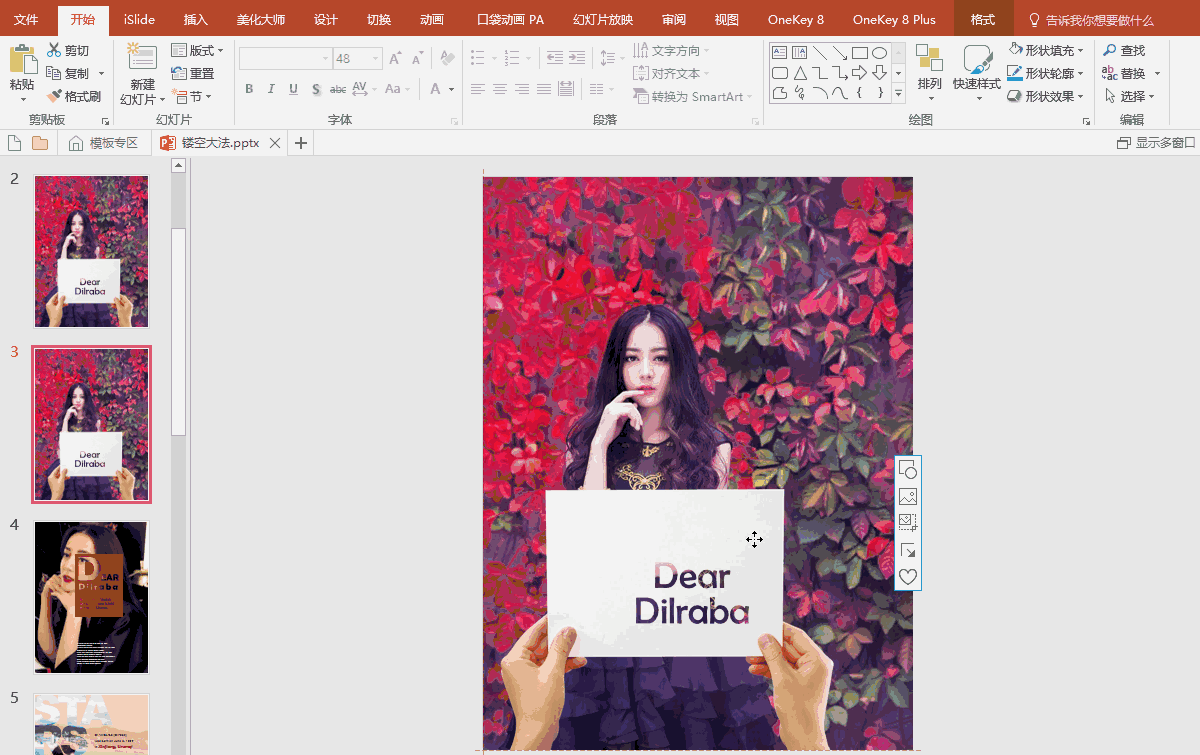Switch to the Insert (插入) ribbon tab

coord(196,20)
